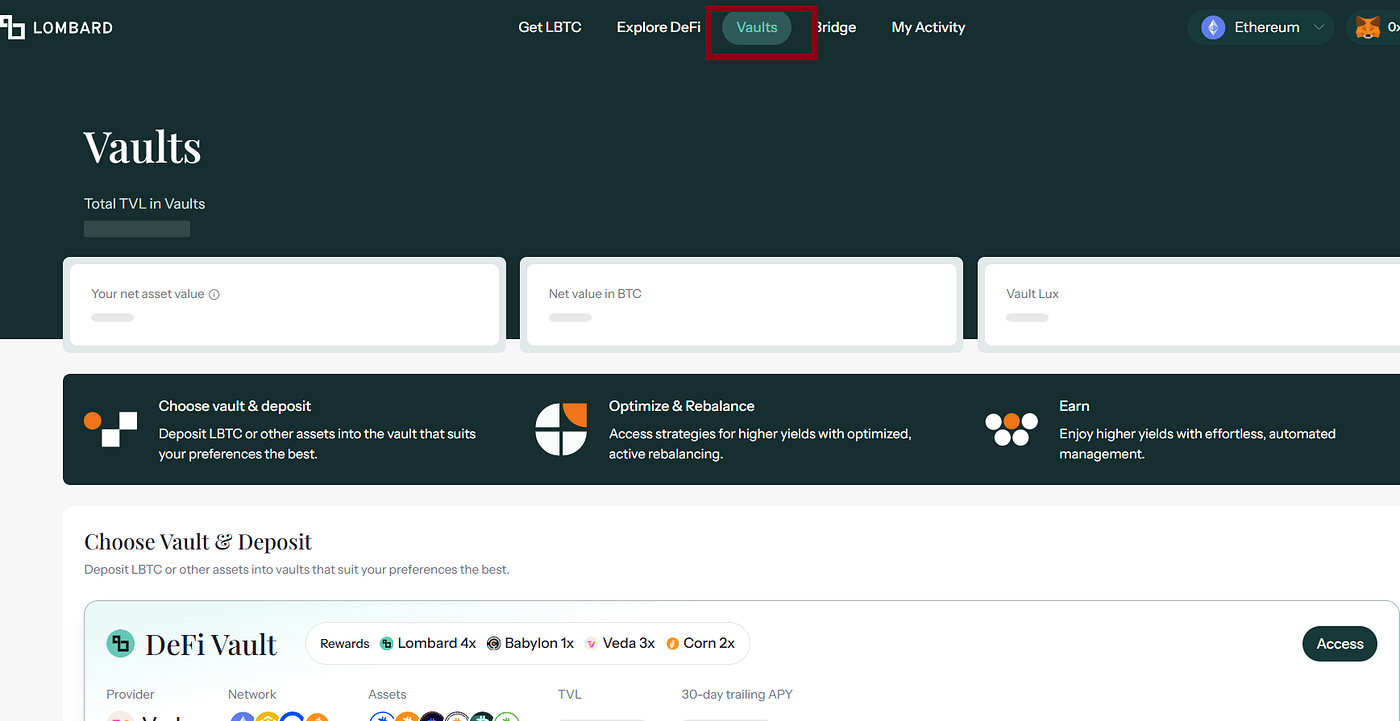Viewport: 1400px width, 721px height.
Task: Click the Babylon 1x reward icon
Action: pos(494,643)
